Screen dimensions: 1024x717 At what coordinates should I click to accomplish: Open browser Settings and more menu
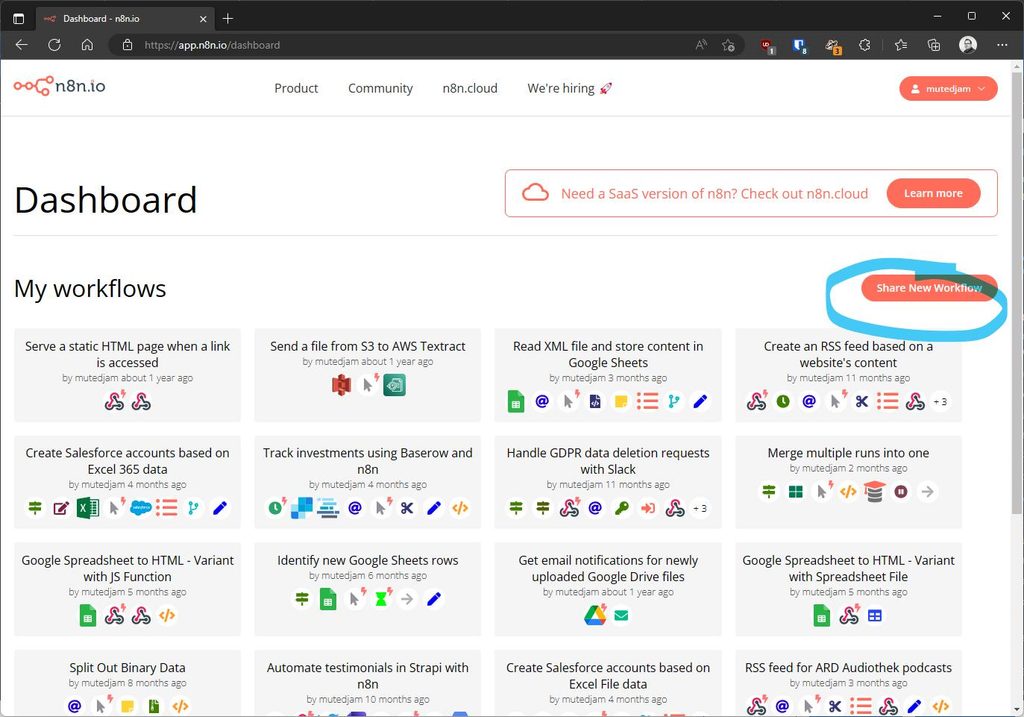coord(1002,45)
